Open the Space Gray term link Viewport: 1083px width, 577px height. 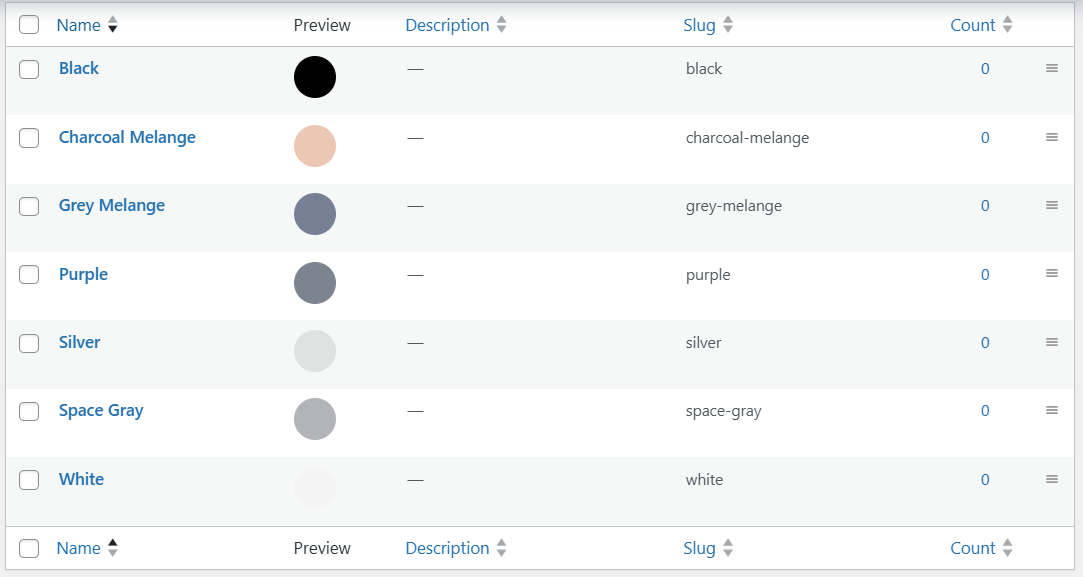(101, 410)
